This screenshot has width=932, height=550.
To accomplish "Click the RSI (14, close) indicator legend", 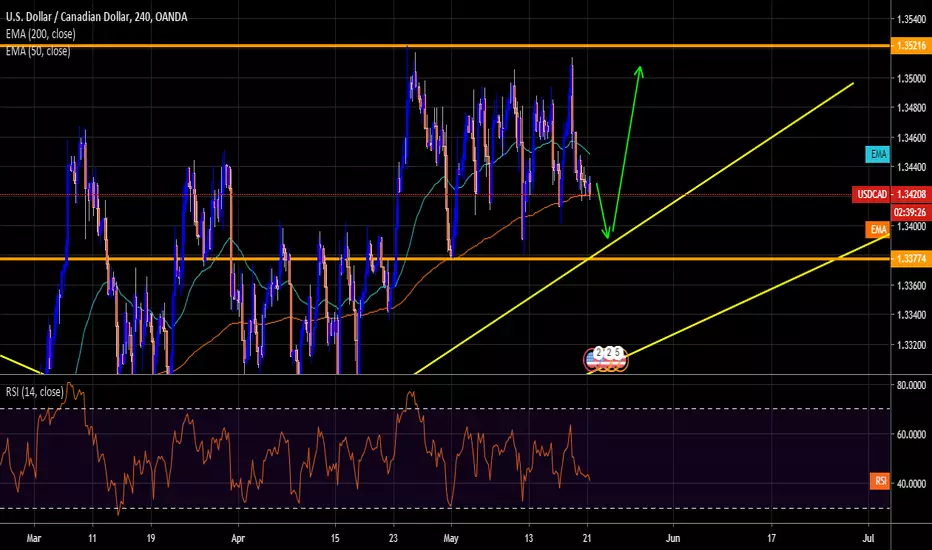I will (34, 392).
